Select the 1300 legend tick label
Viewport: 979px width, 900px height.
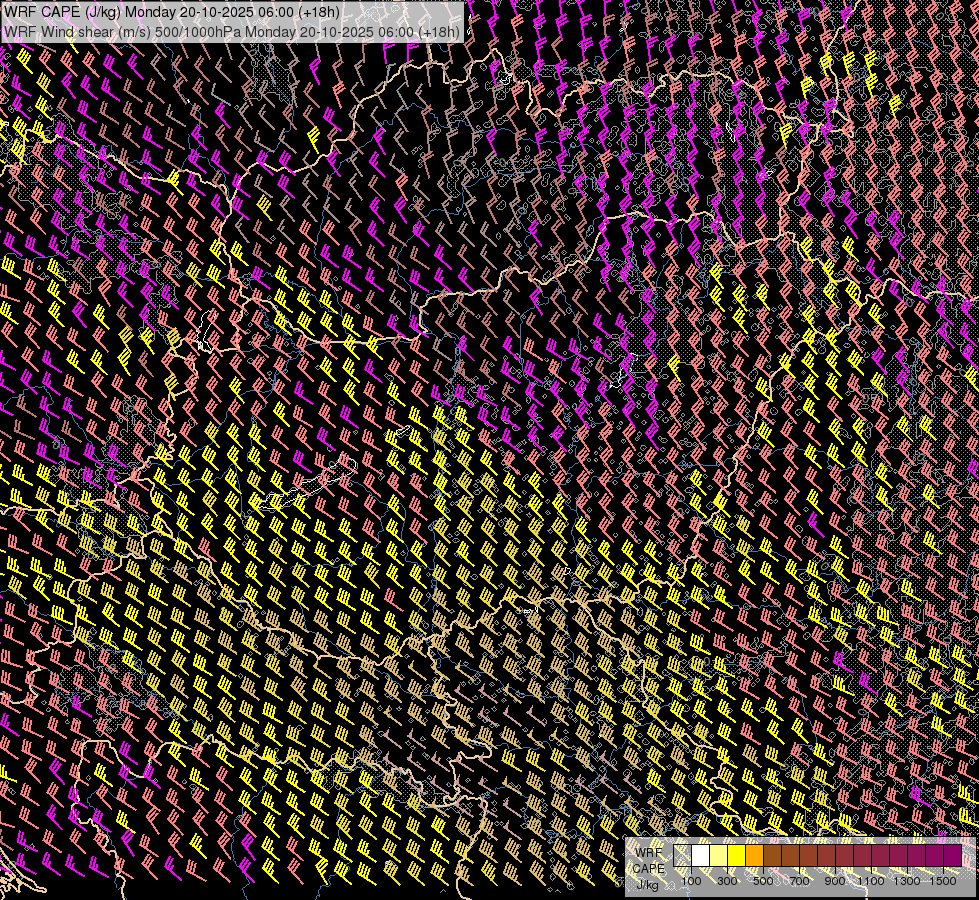point(907,881)
